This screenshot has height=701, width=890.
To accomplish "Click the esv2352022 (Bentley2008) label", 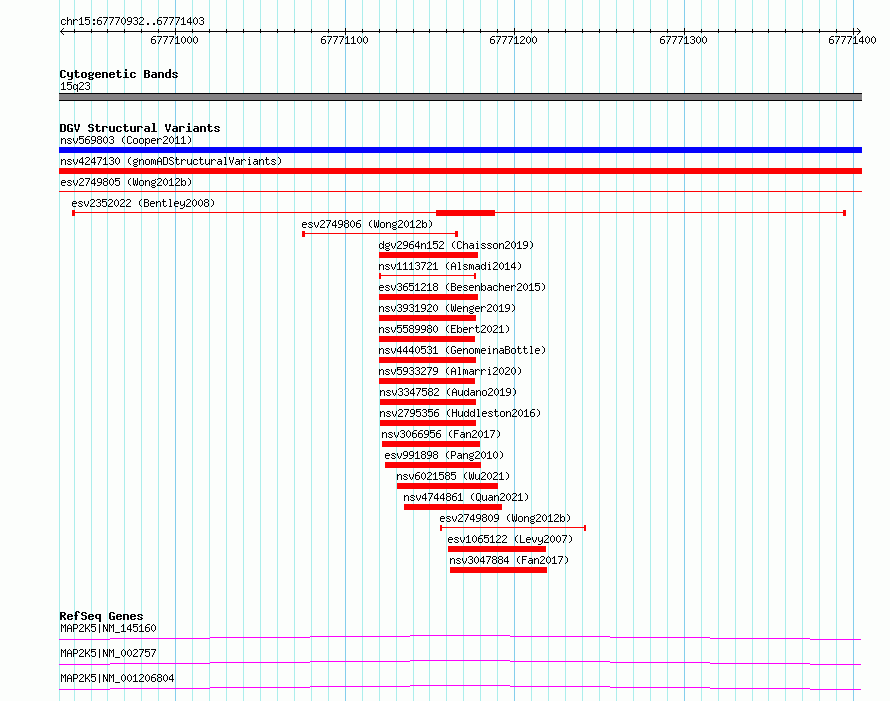I will point(143,203).
